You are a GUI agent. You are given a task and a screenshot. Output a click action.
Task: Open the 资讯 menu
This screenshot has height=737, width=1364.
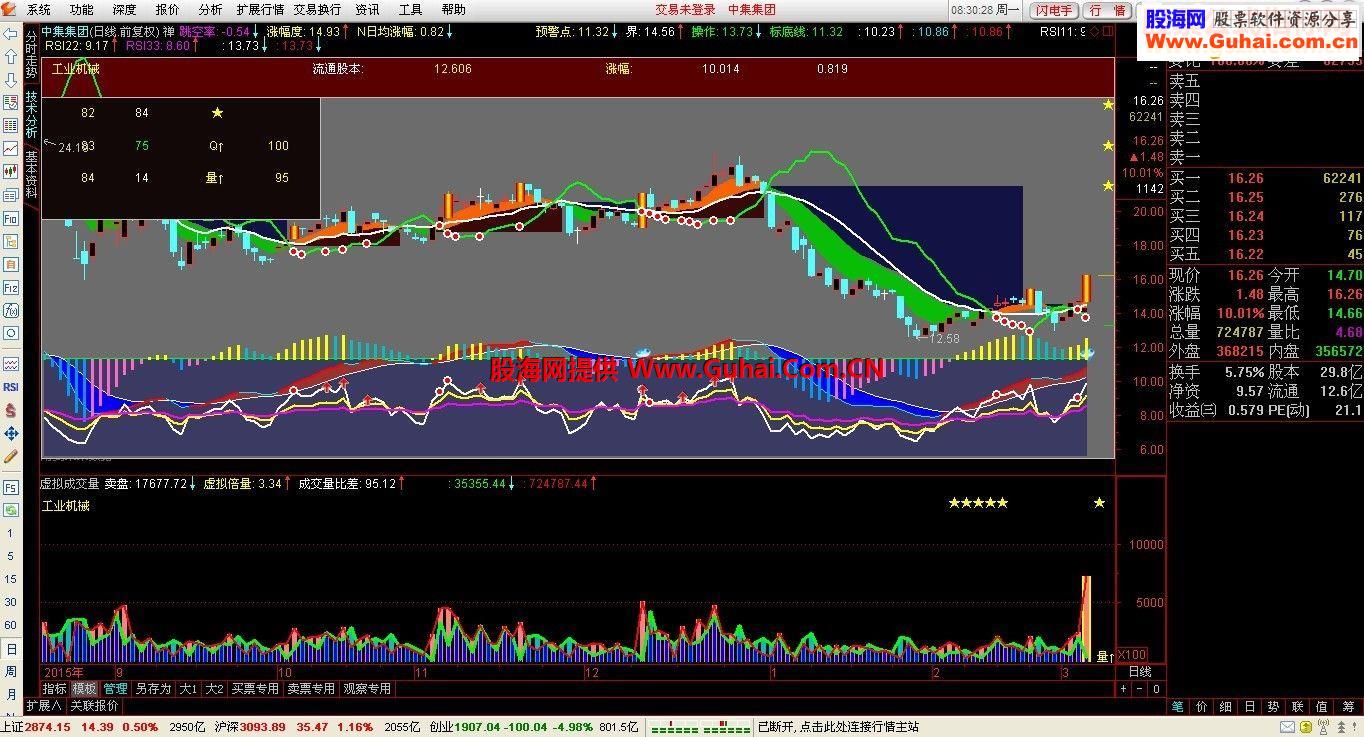click(x=367, y=10)
